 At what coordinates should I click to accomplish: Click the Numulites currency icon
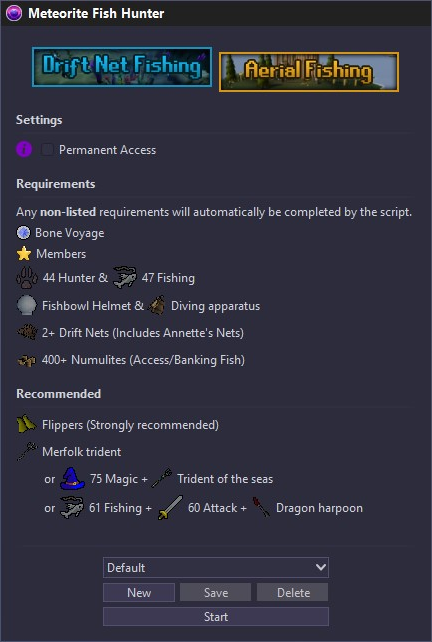coord(27,360)
